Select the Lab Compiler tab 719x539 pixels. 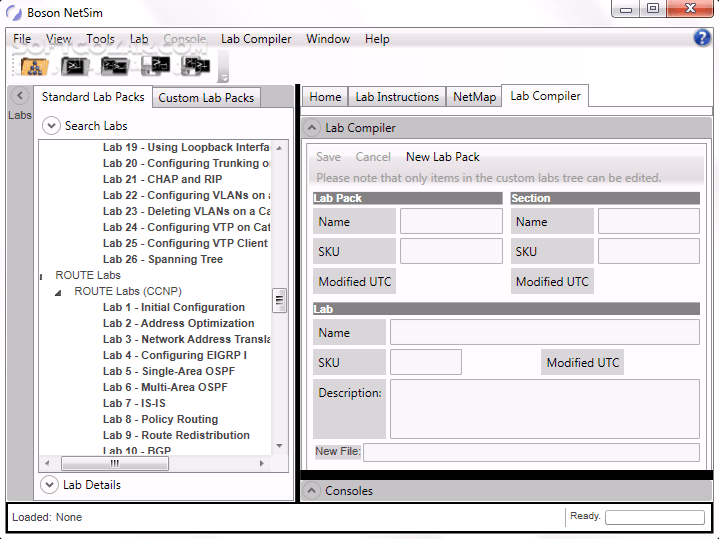click(545, 96)
